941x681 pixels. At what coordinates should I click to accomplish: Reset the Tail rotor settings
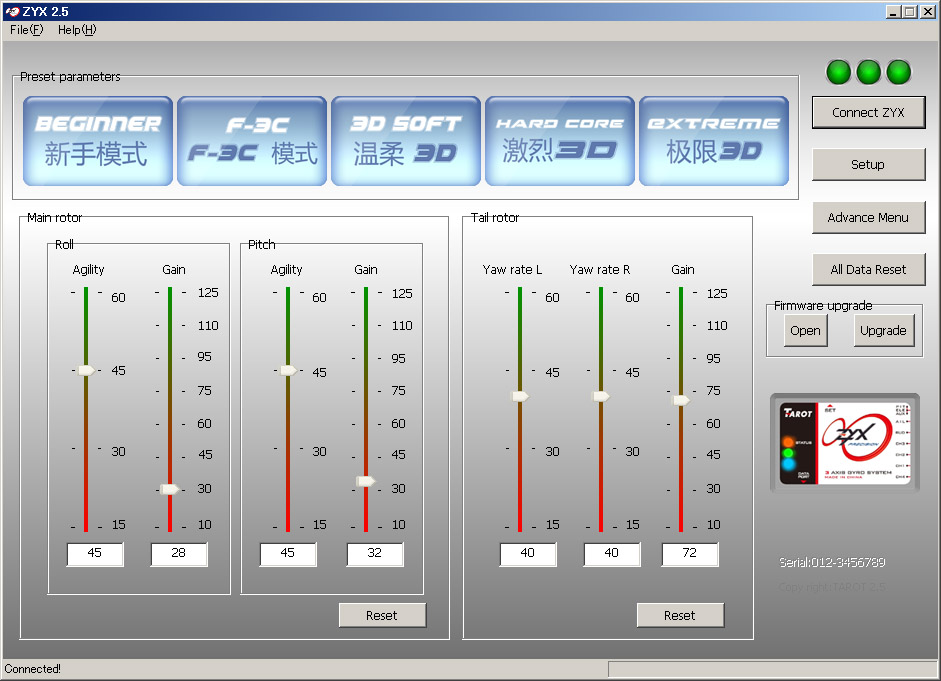pyautogui.click(x=680, y=616)
